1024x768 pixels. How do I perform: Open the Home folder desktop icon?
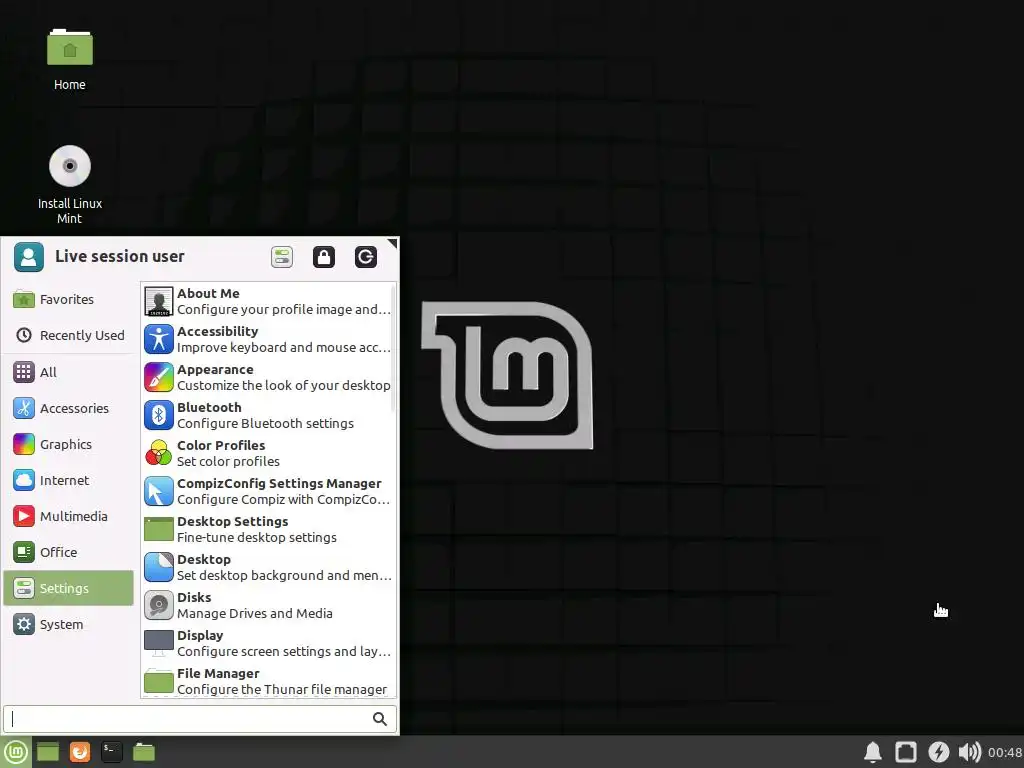[x=70, y=59]
